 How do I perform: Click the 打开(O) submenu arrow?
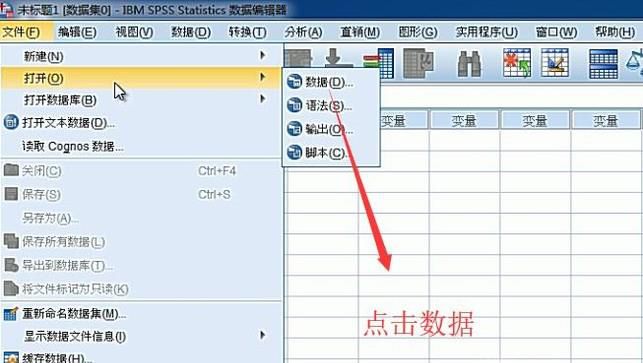[262, 77]
